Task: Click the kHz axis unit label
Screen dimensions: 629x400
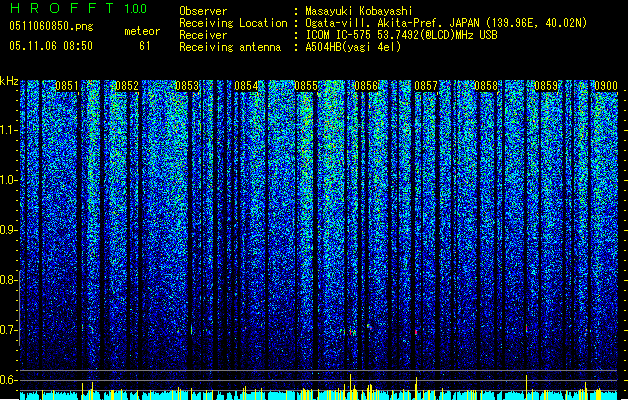Action: (9, 81)
